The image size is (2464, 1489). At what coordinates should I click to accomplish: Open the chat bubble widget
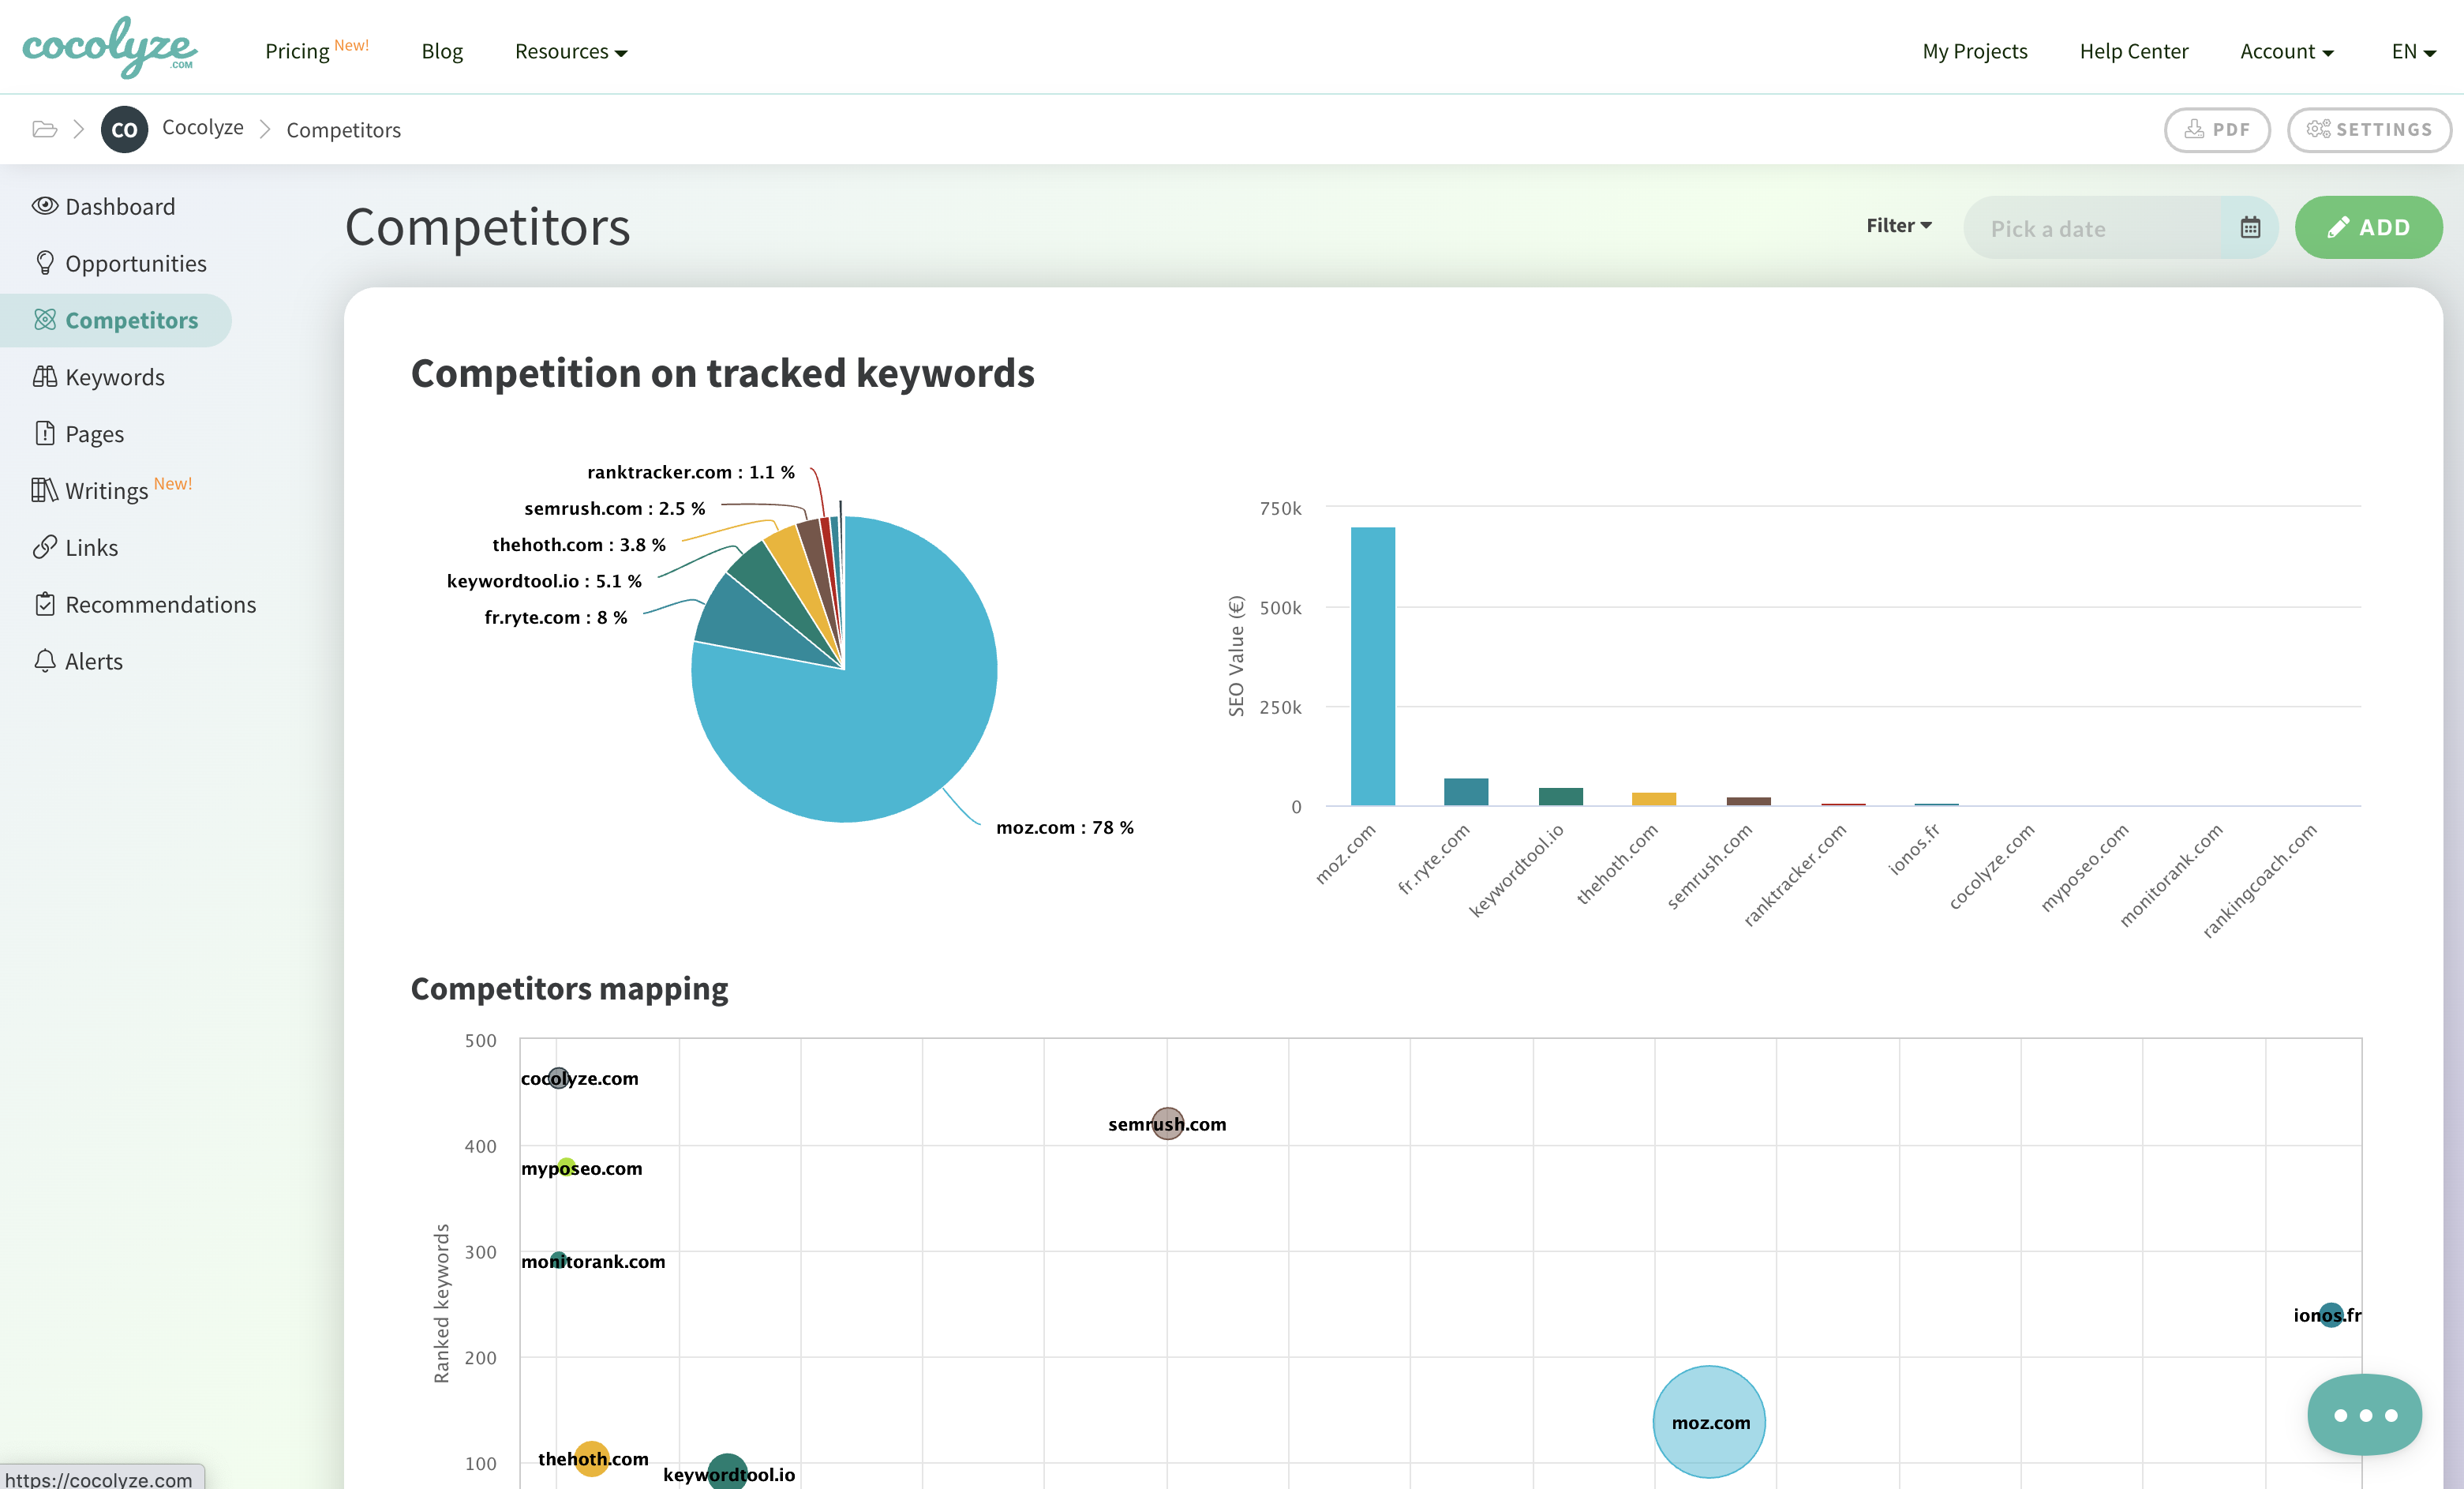click(x=2364, y=1414)
